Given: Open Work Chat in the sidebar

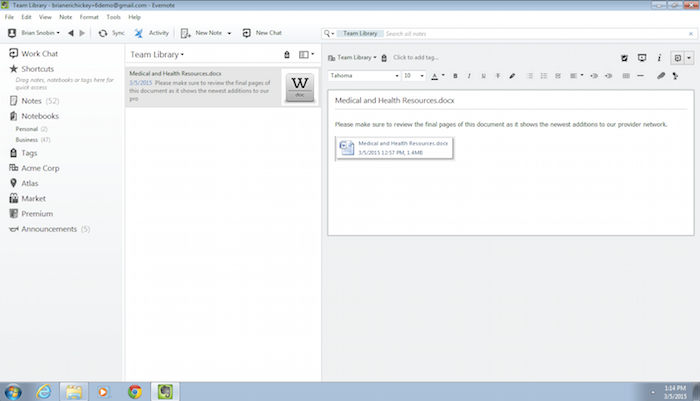Looking at the screenshot, I should pyautogui.click(x=33, y=54).
